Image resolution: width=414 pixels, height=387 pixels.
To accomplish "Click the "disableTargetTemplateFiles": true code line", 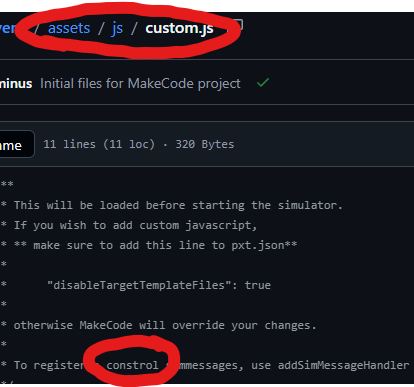I will click(x=159, y=285).
